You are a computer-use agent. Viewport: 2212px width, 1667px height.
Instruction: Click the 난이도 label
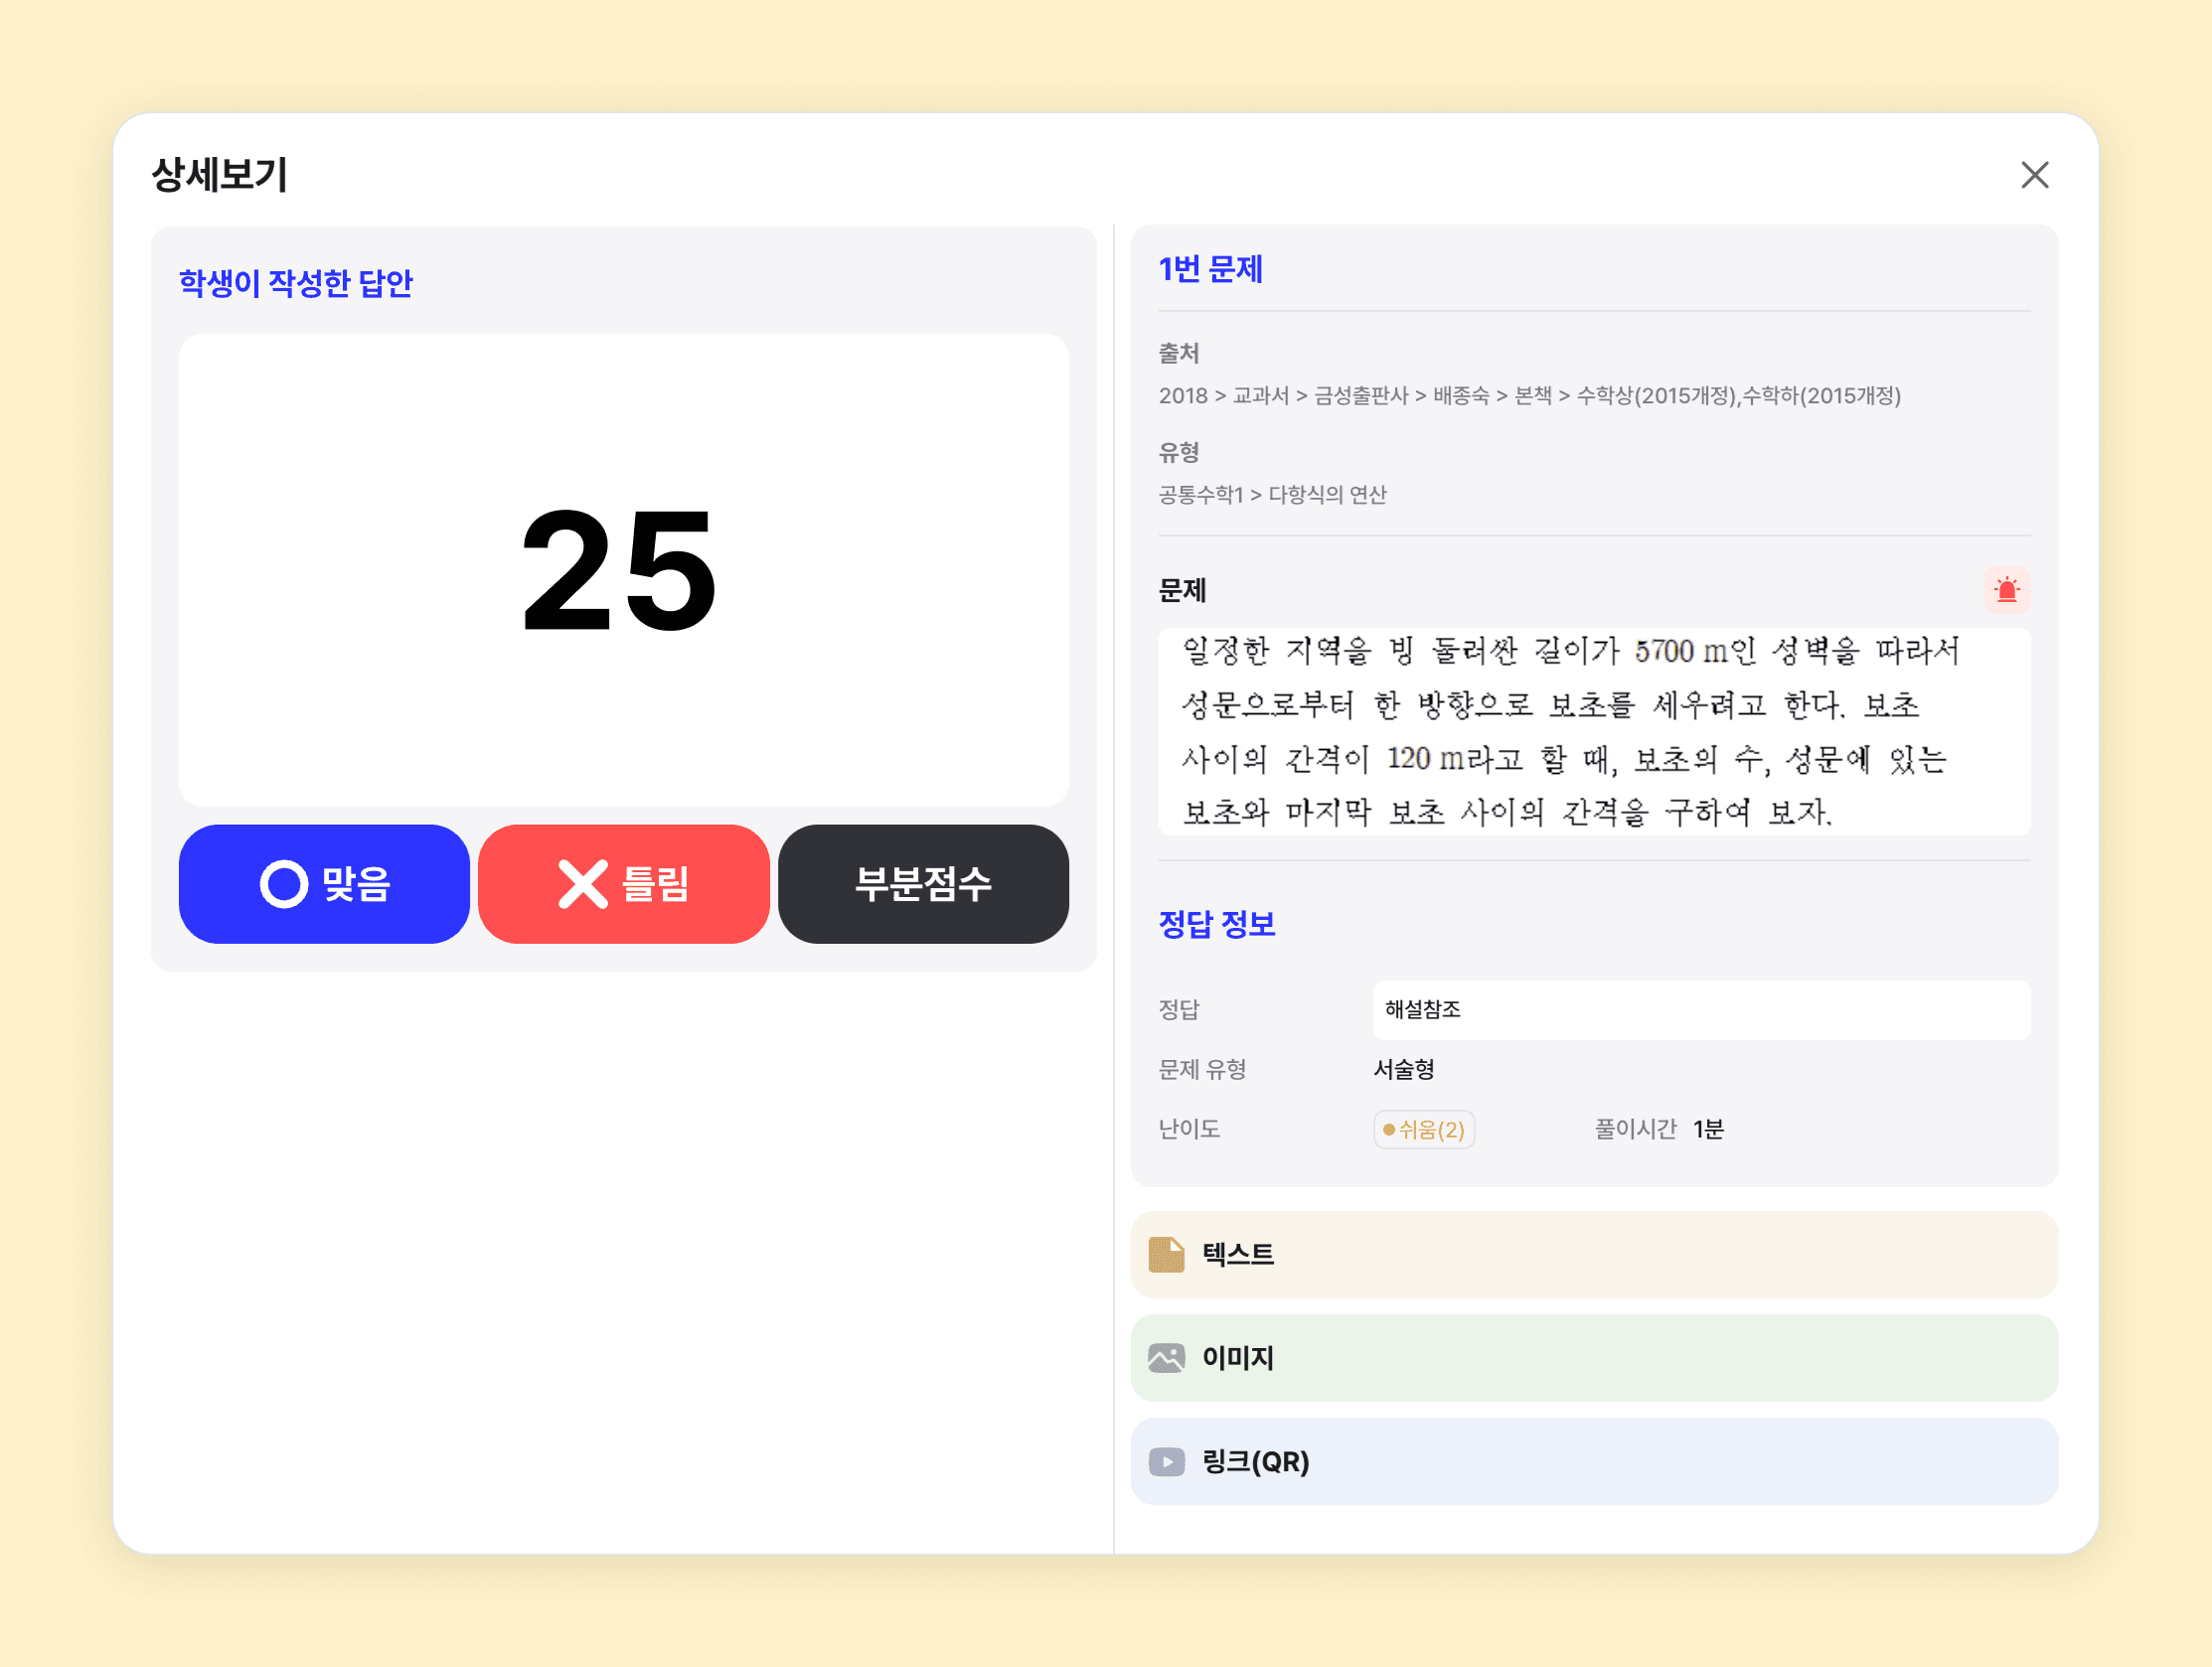click(x=1188, y=1129)
